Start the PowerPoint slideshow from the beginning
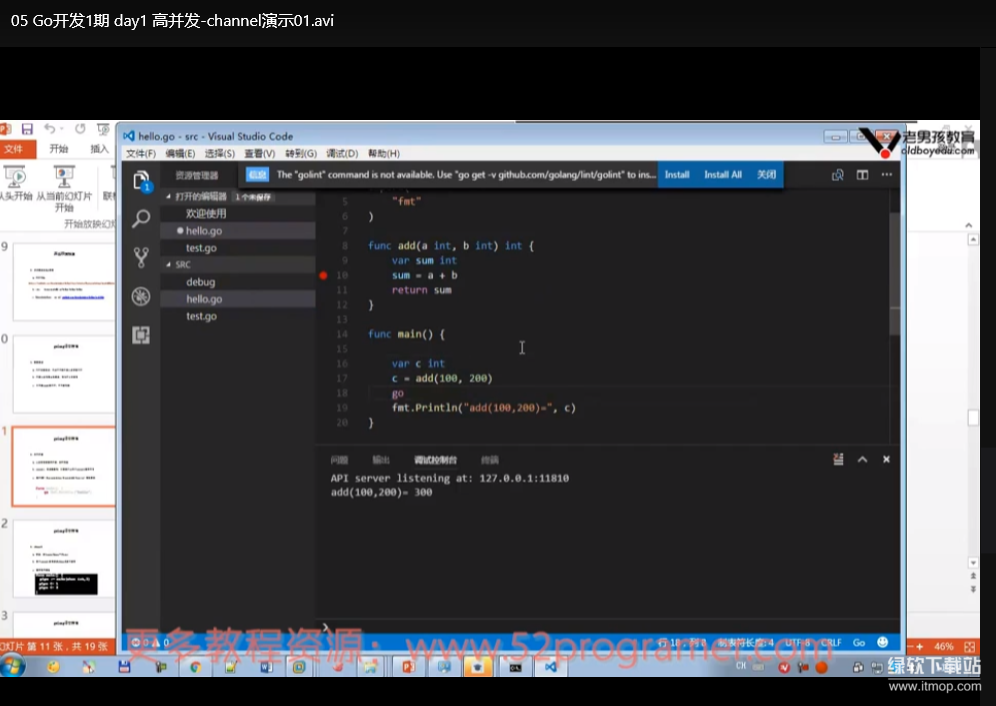This screenshot has height=706, width=996. (15, 183)
